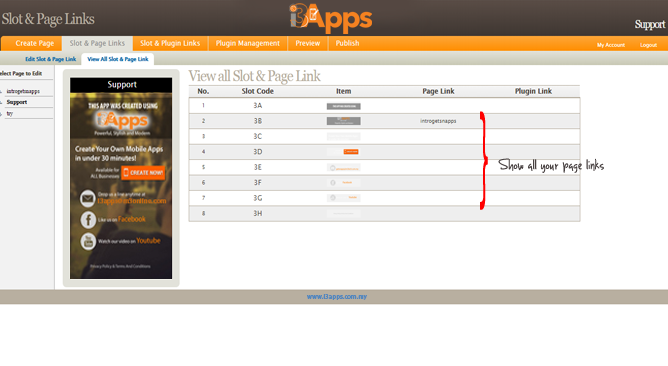Open the Preview tab

[308, 43]
